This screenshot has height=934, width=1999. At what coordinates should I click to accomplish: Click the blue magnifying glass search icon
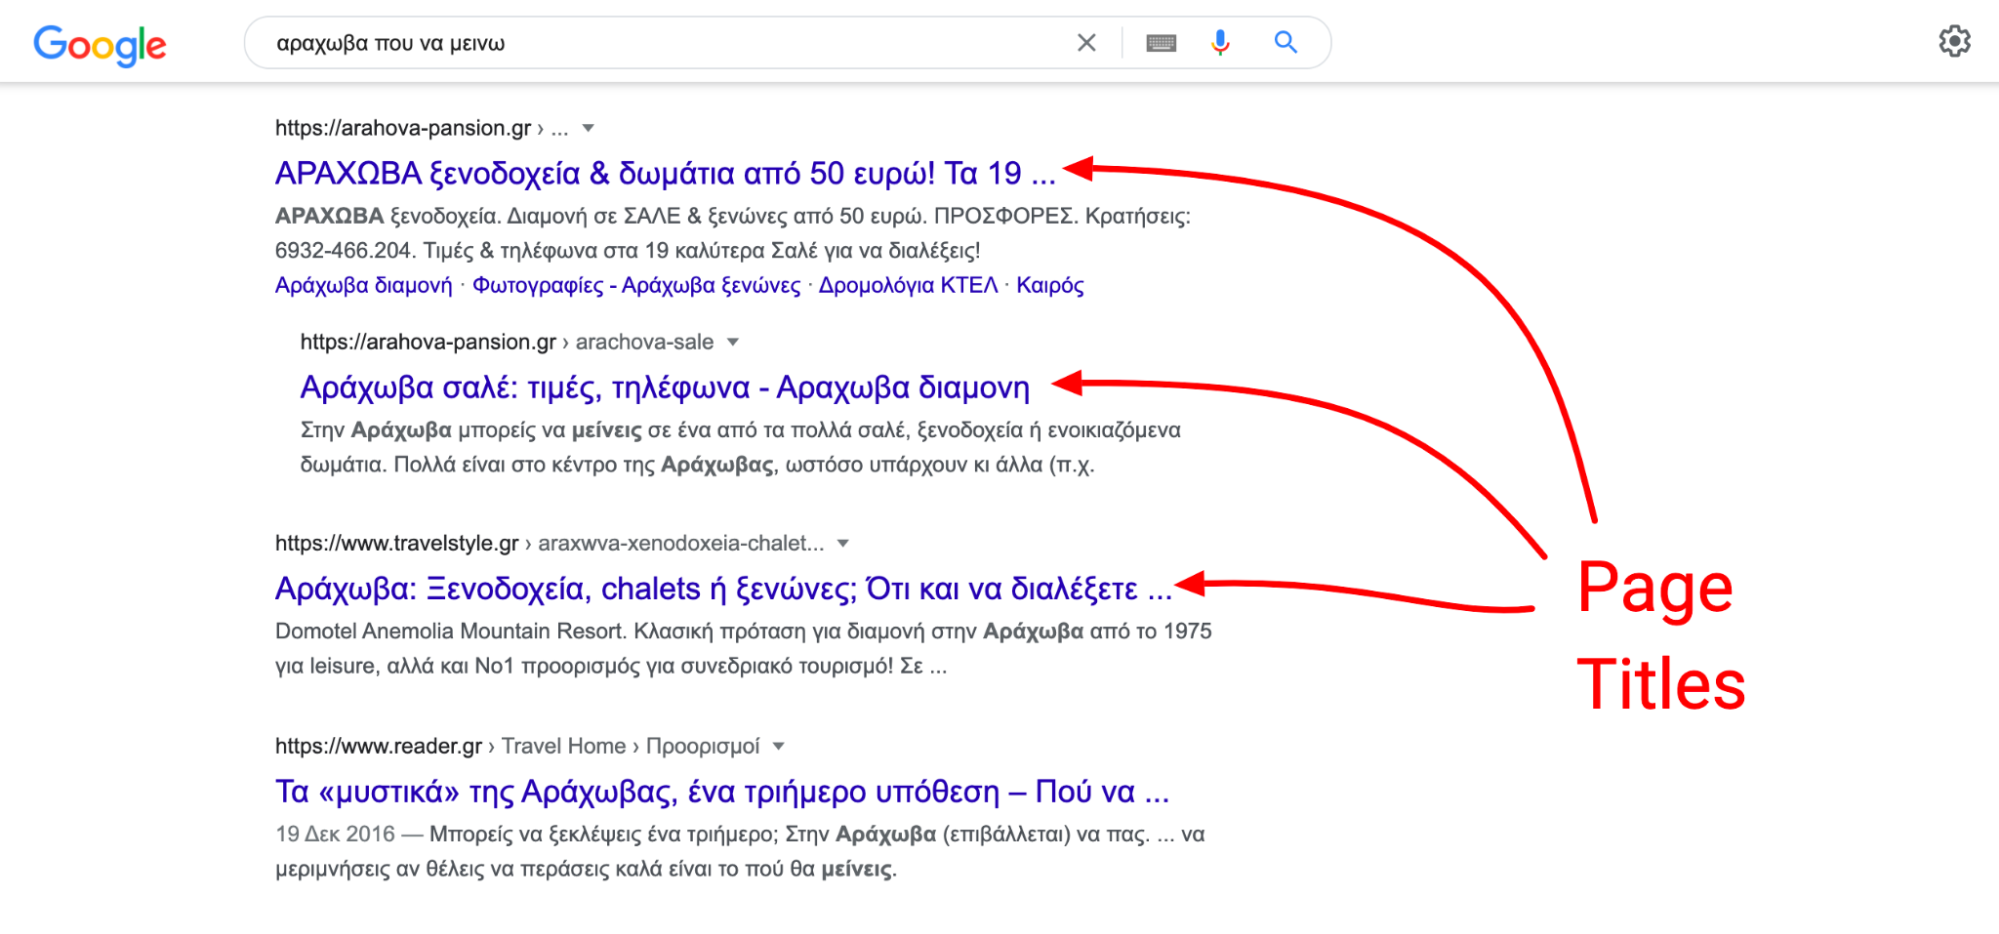click(1286, 42)
